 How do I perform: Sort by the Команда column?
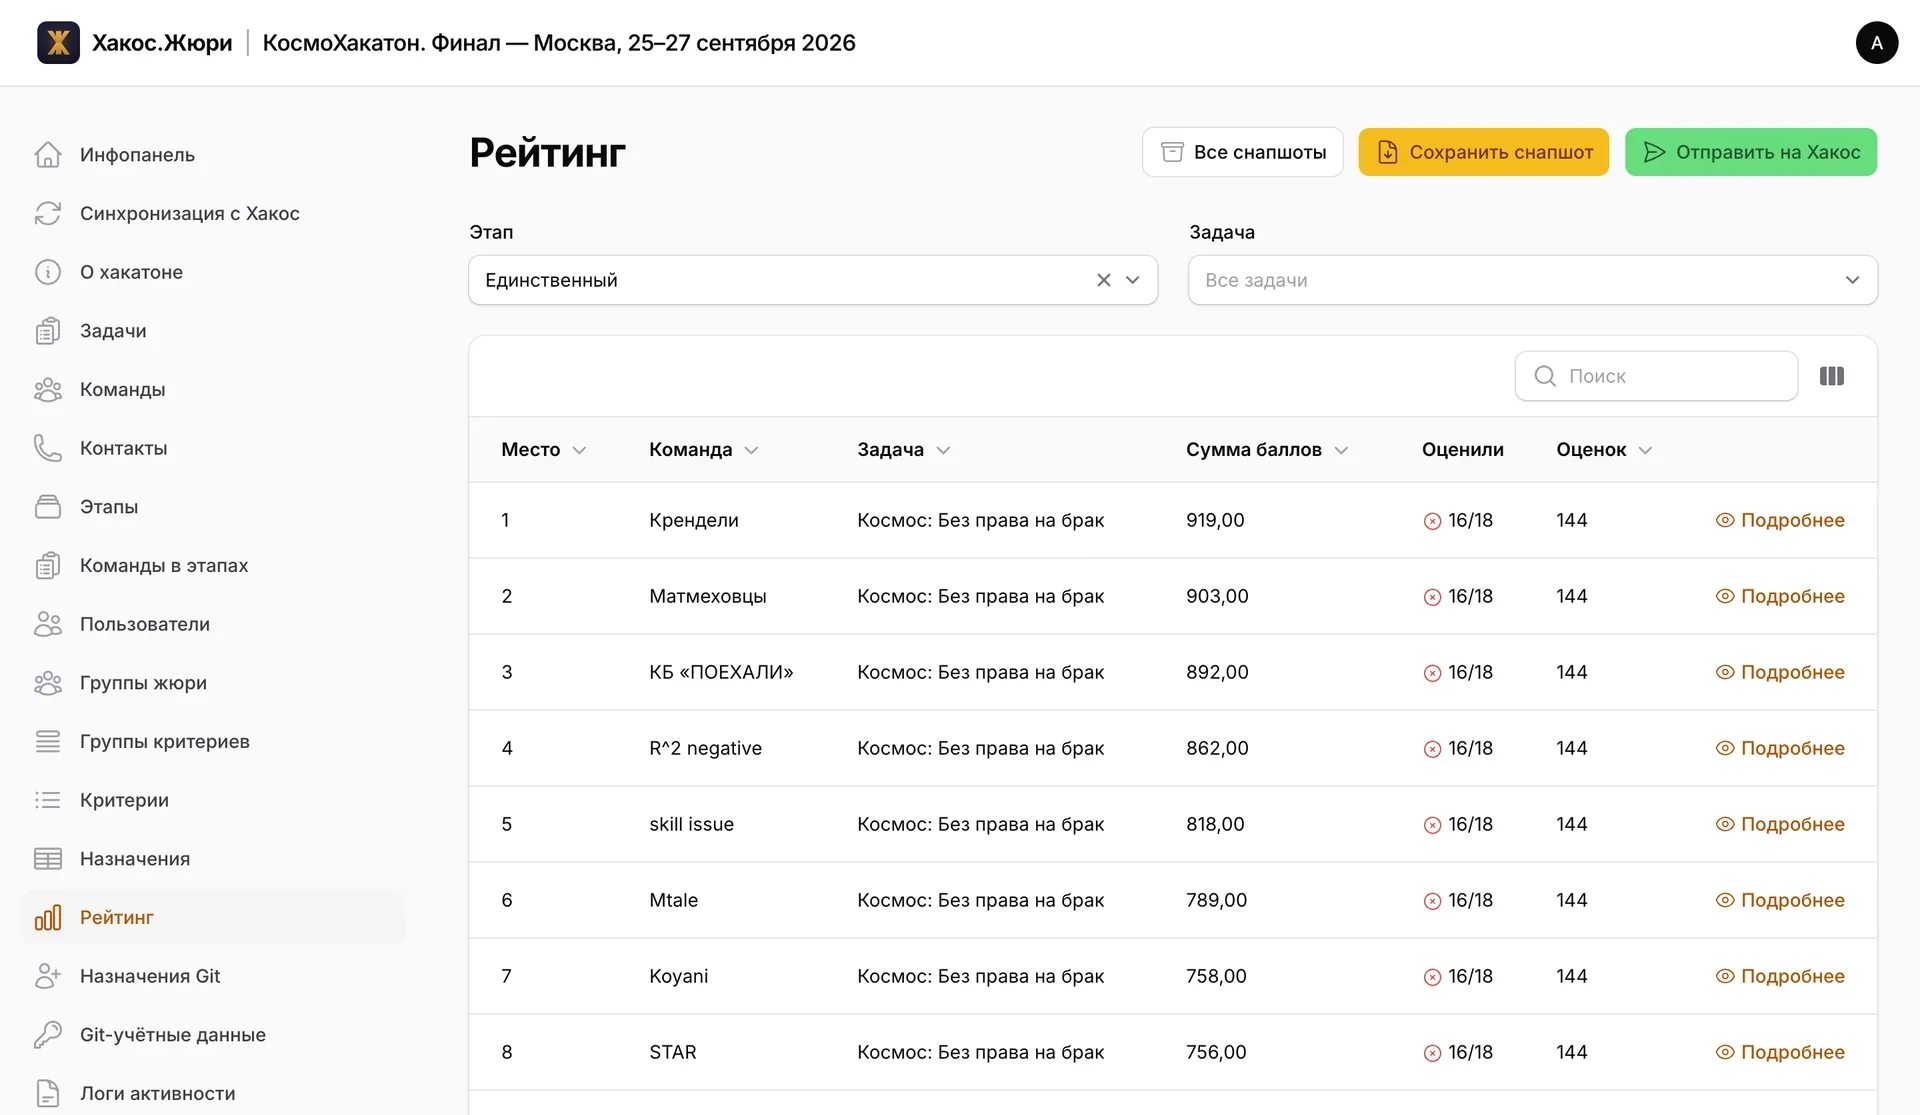(703, 450)
